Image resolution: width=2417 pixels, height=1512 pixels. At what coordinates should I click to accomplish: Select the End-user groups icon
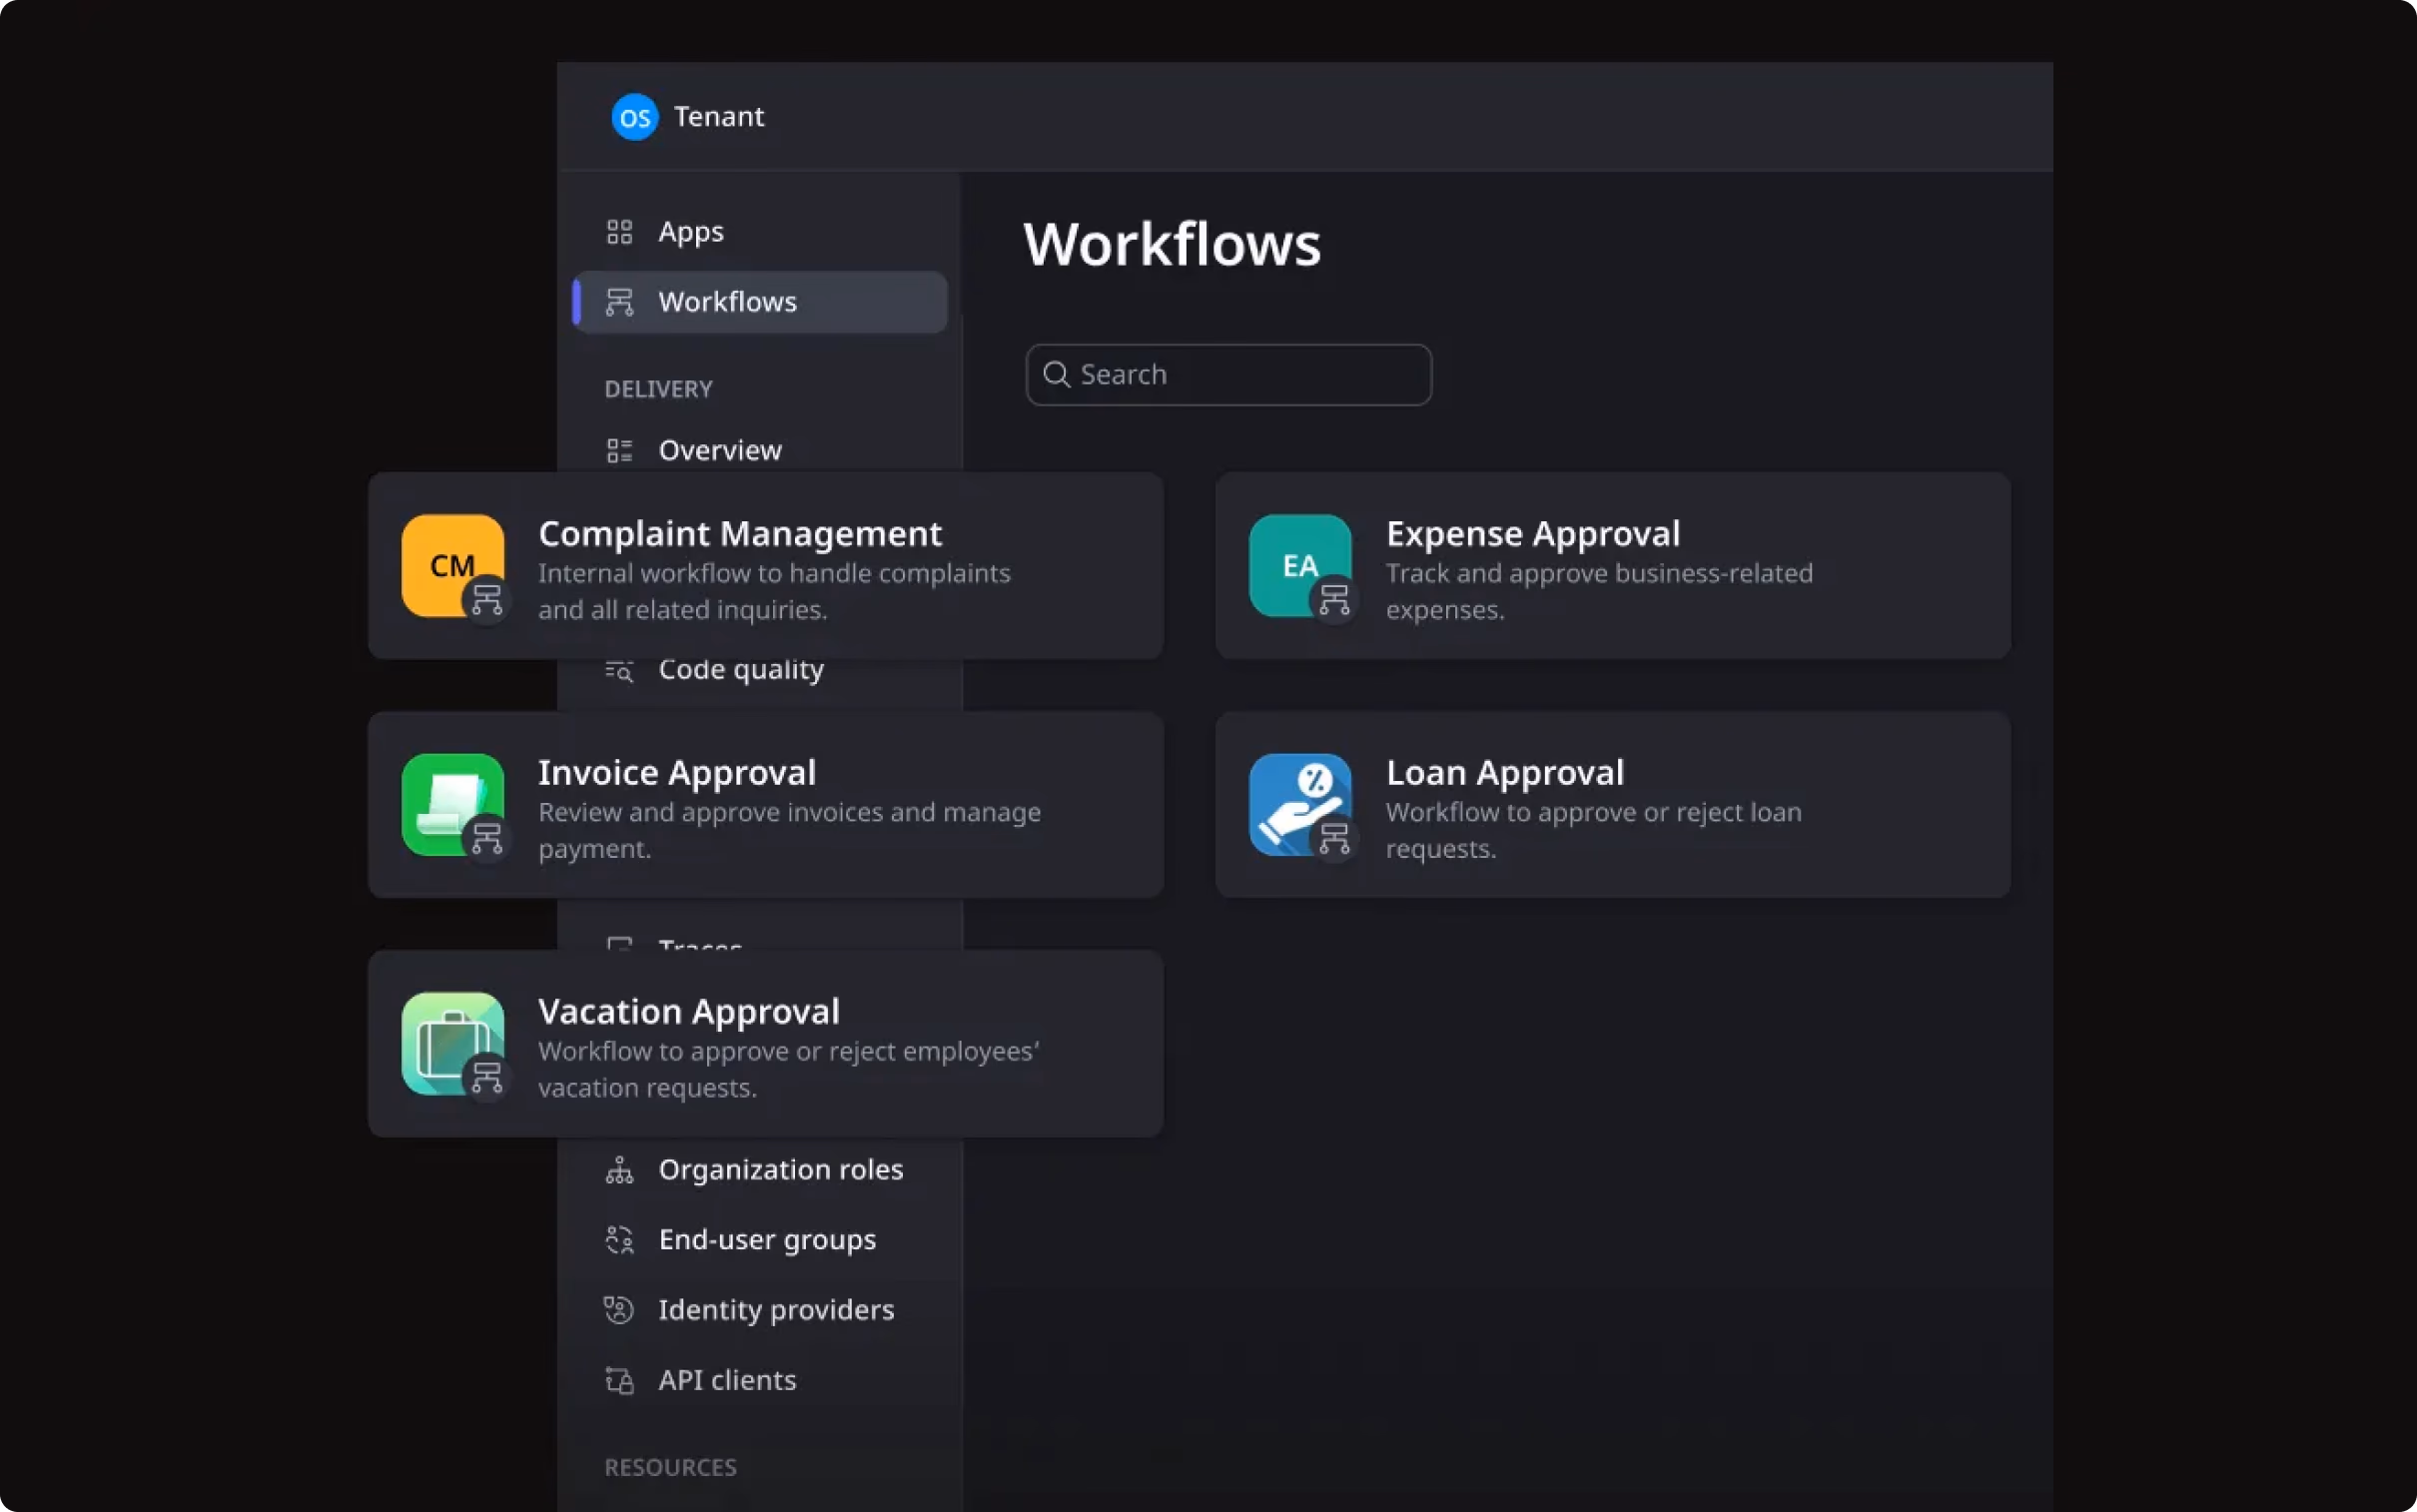coord(620,1239)
